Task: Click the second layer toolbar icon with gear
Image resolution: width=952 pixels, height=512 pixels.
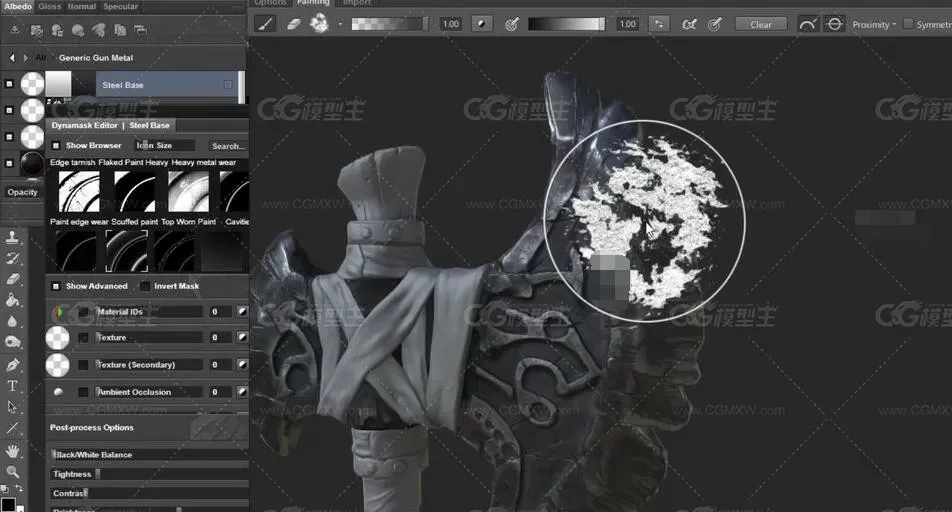Action: point(36,30)
